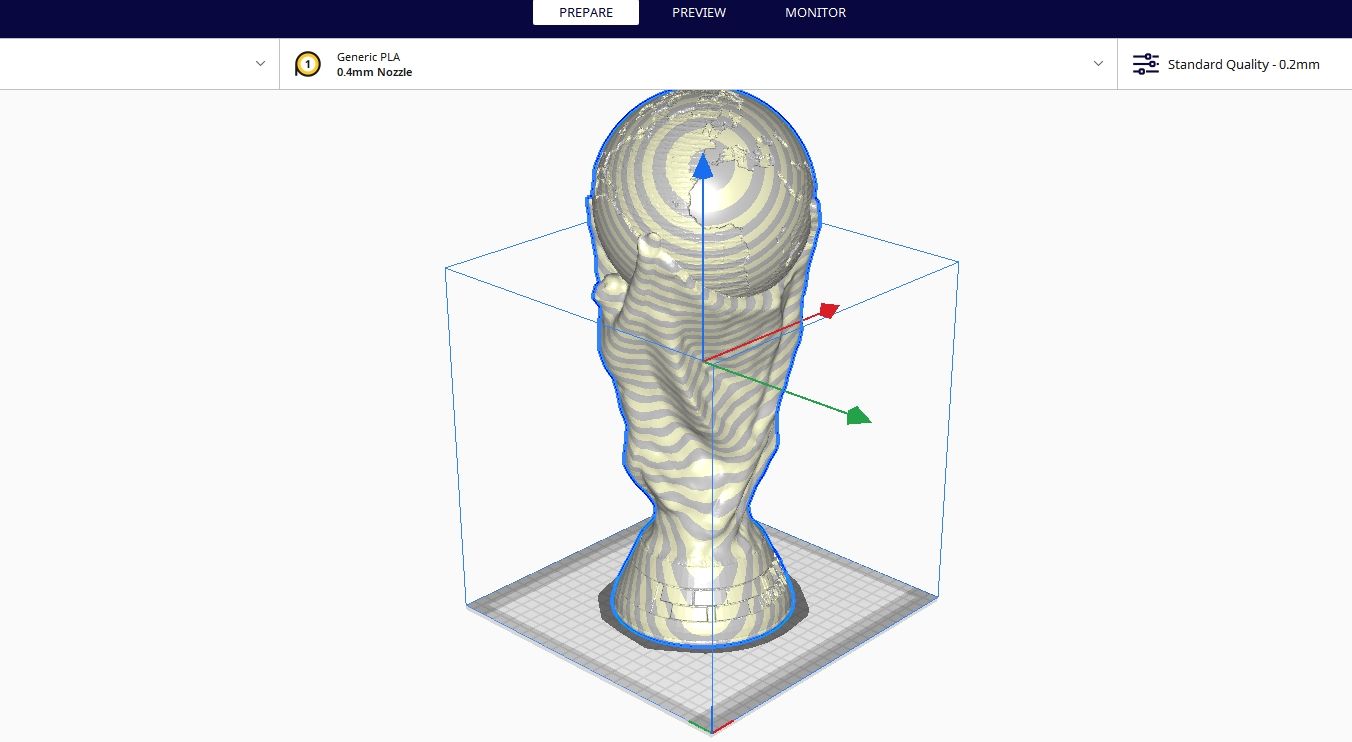Click the extruder 1 number icon

307,63
